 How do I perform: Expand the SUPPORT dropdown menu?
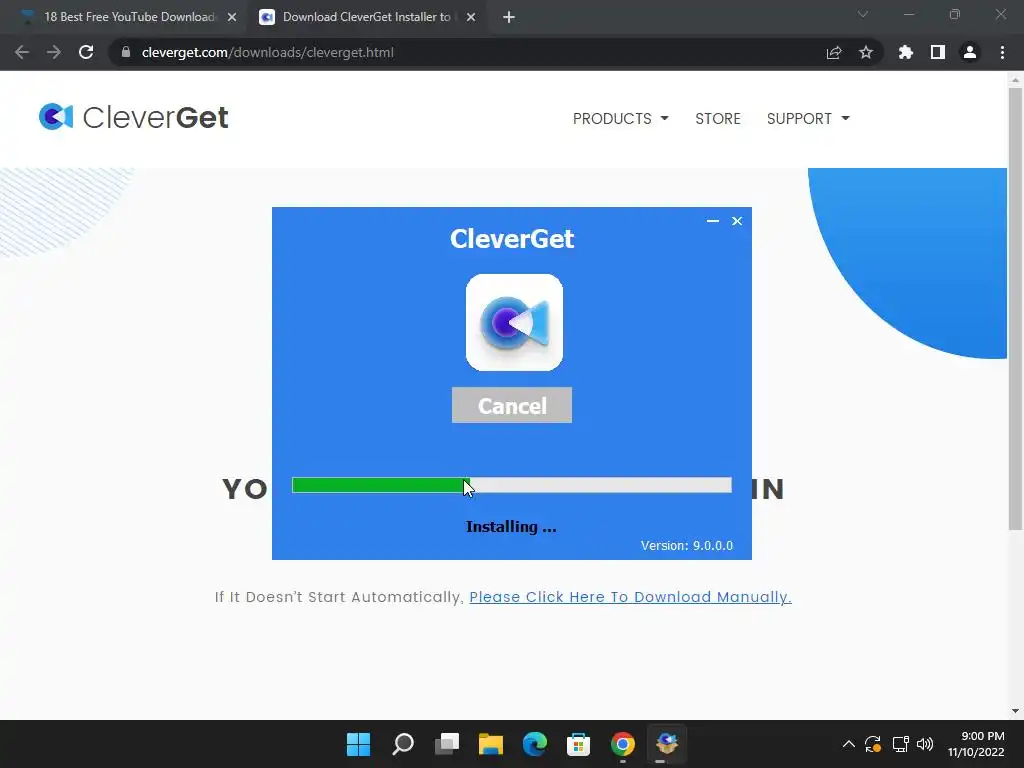coord(808,119)
